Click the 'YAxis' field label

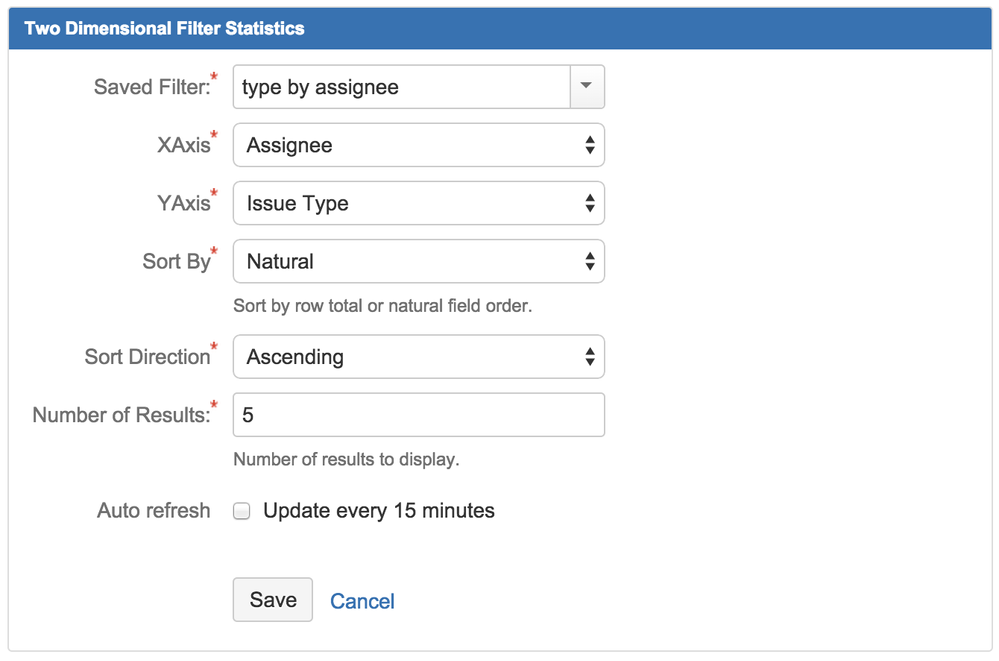point(183,203)
